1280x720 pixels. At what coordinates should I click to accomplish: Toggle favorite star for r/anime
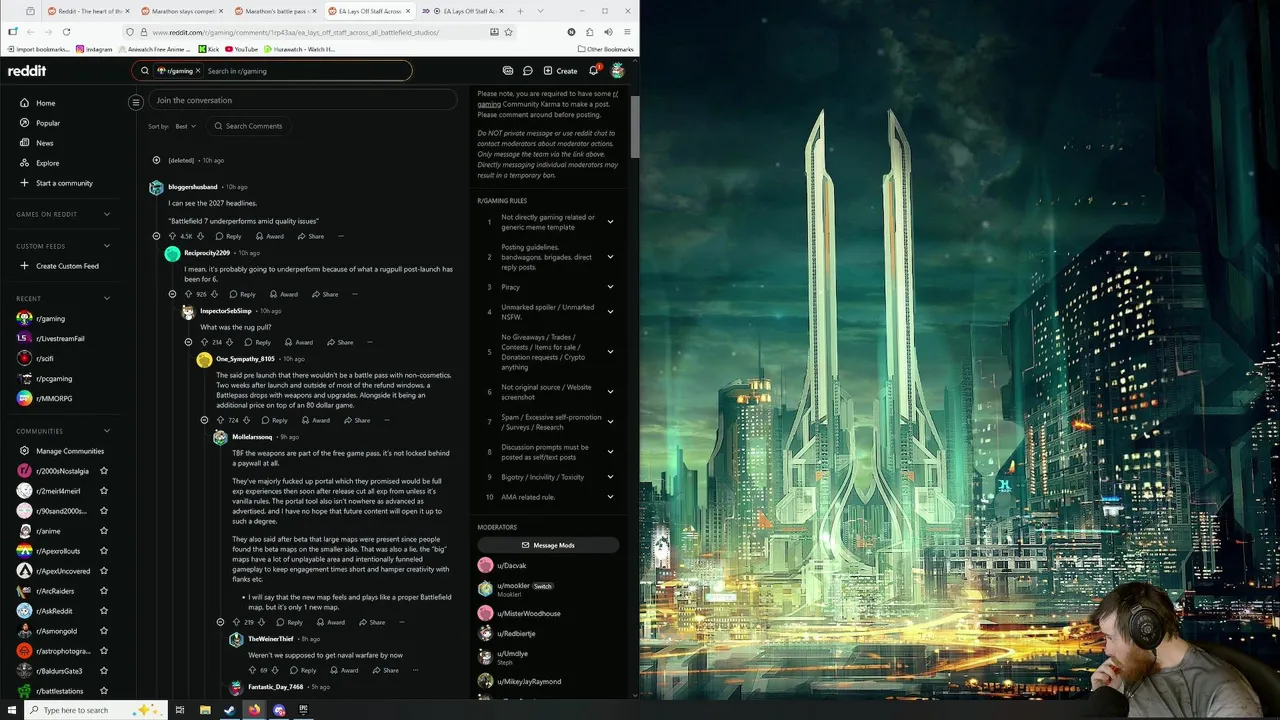104,531
